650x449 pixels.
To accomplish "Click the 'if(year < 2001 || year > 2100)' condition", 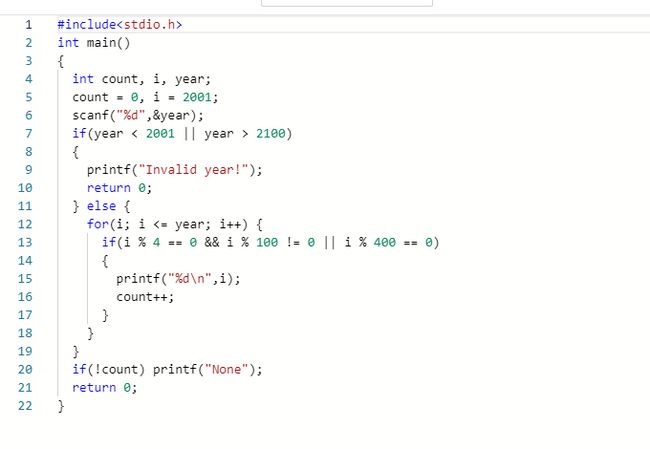I will (182, 133).
